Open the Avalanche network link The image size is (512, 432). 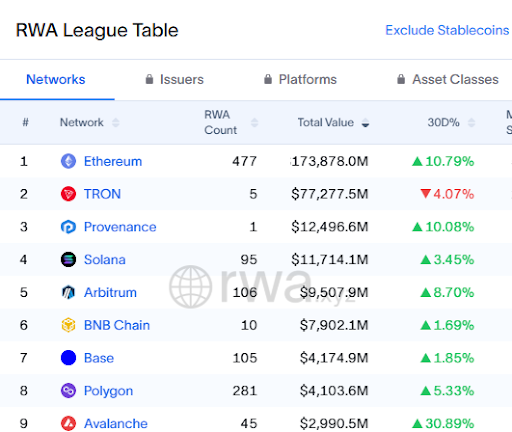coord(116,423)
